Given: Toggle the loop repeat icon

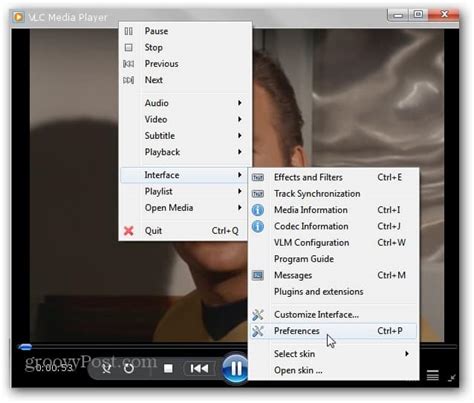Looking at the screenshot, I should 129,368.
